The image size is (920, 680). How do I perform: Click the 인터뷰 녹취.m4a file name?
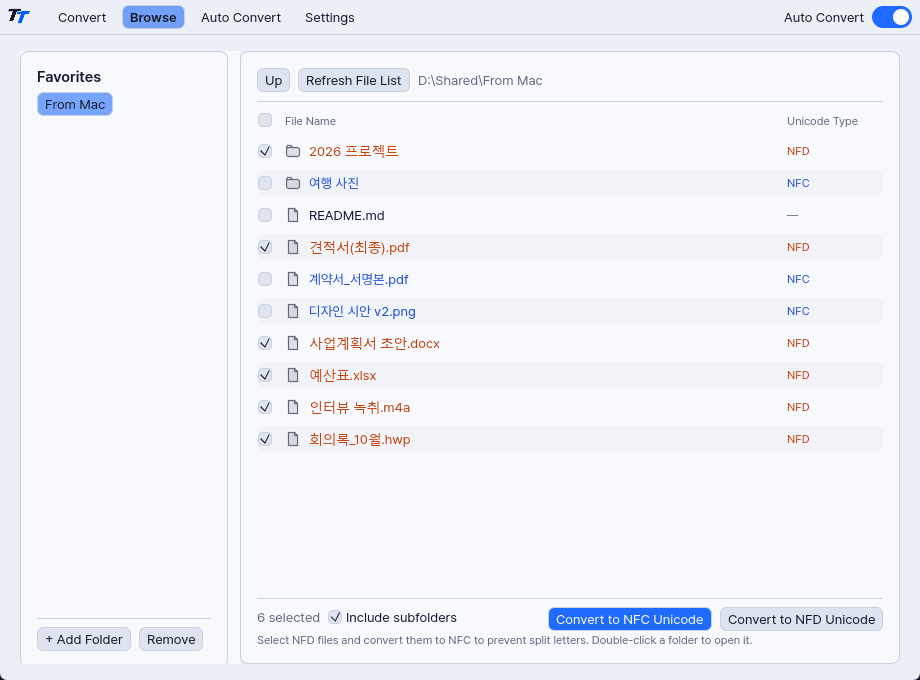point(360,407)
